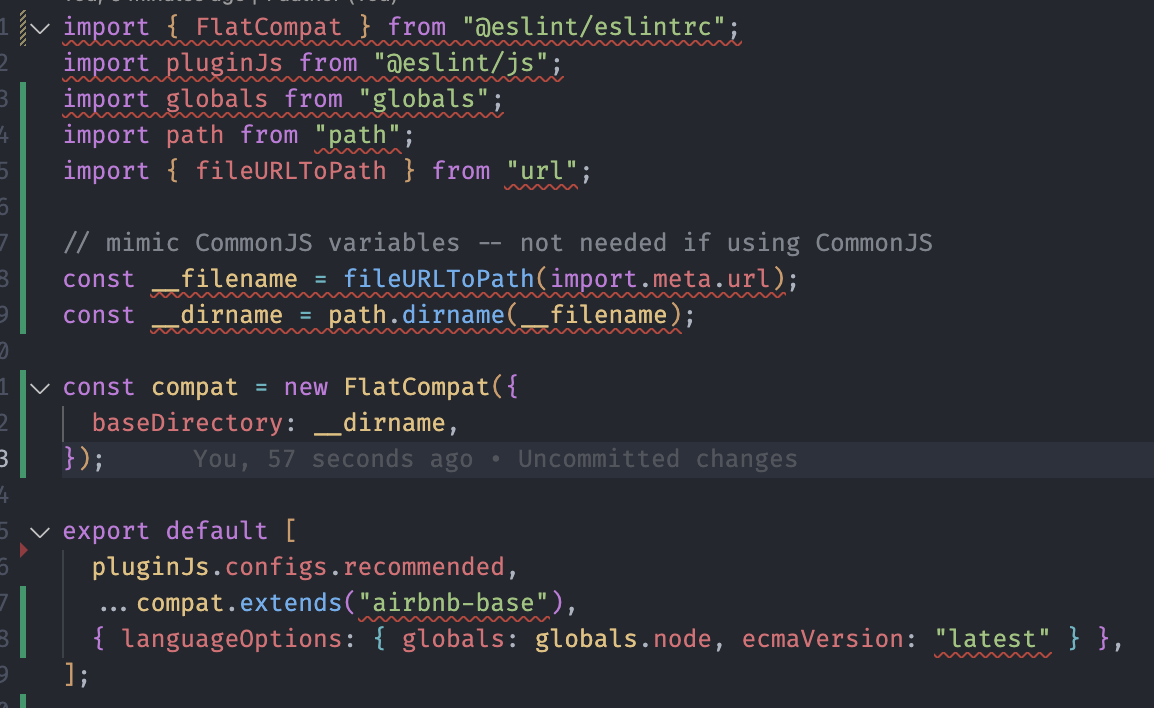Click the "airbnb-base" string
Viewport: 1154px width, 708px height.
[453, 603]
